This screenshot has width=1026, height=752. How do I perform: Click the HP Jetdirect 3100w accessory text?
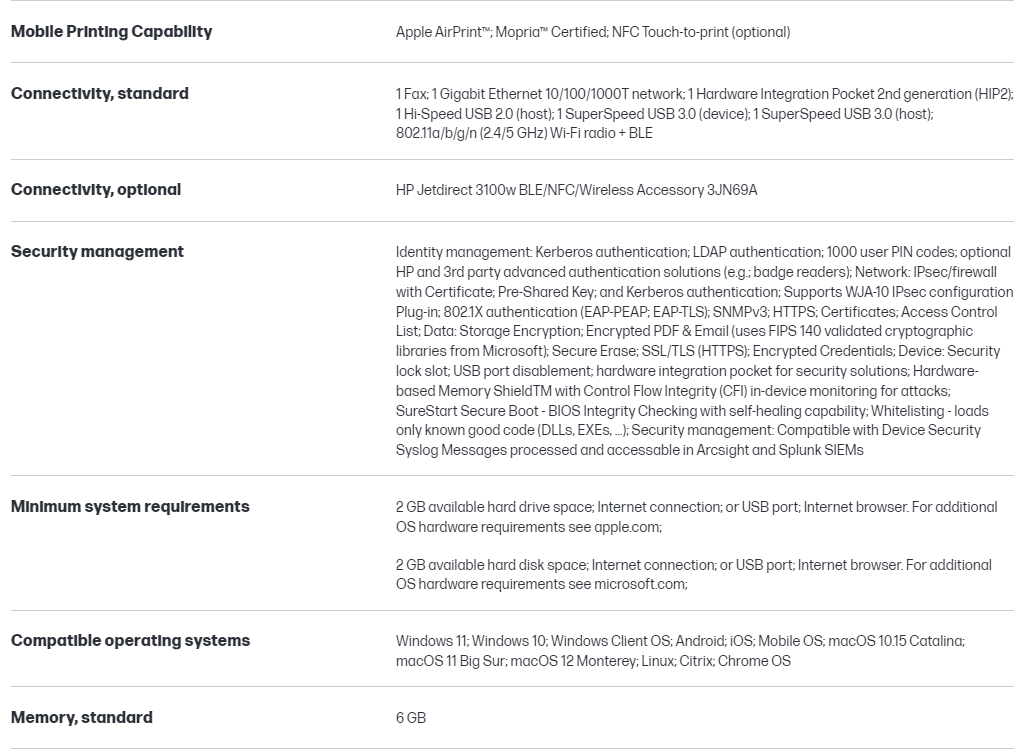(x=576, y=190)
